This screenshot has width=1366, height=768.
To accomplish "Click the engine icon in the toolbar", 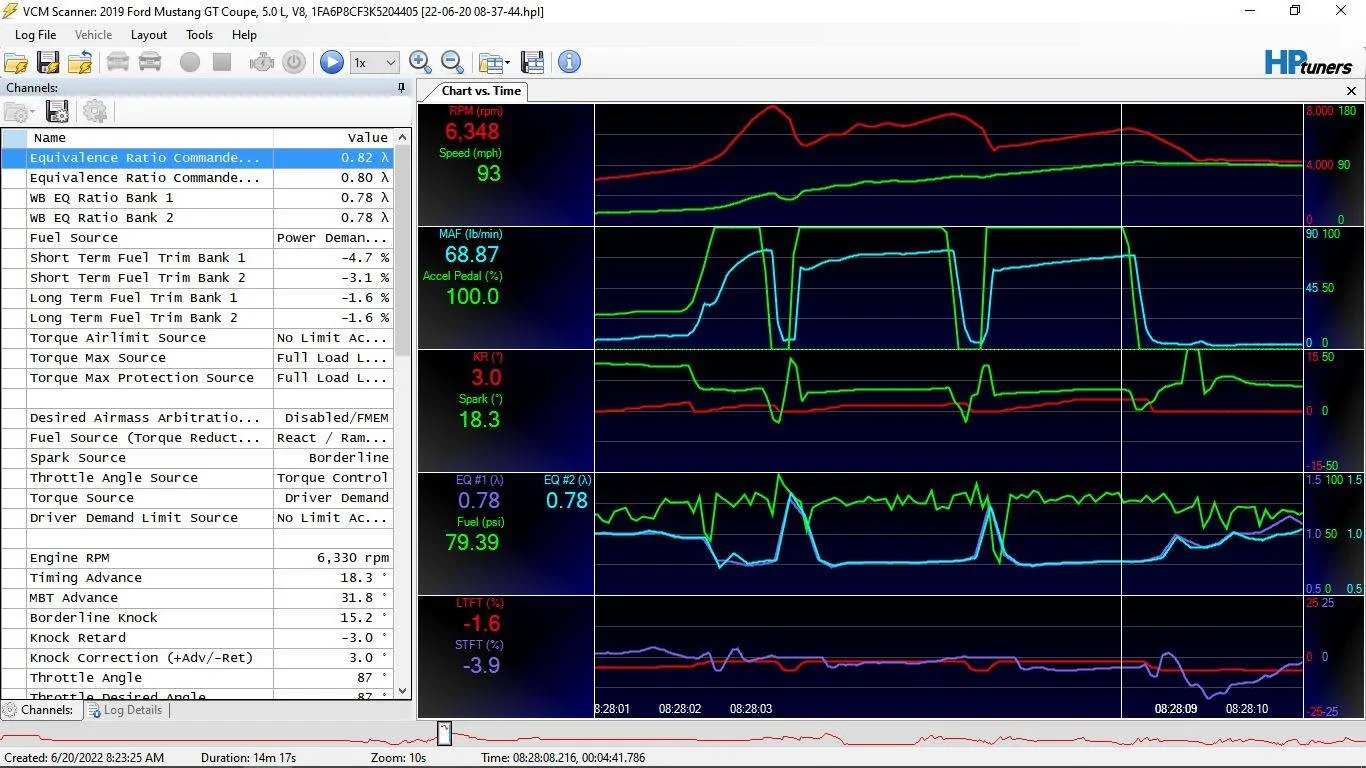I will pyautogui.click(x=262, y=62).
